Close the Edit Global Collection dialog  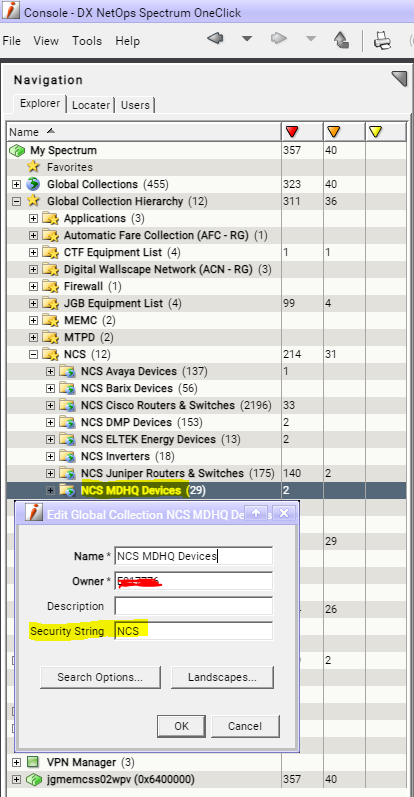coord(284,513)
